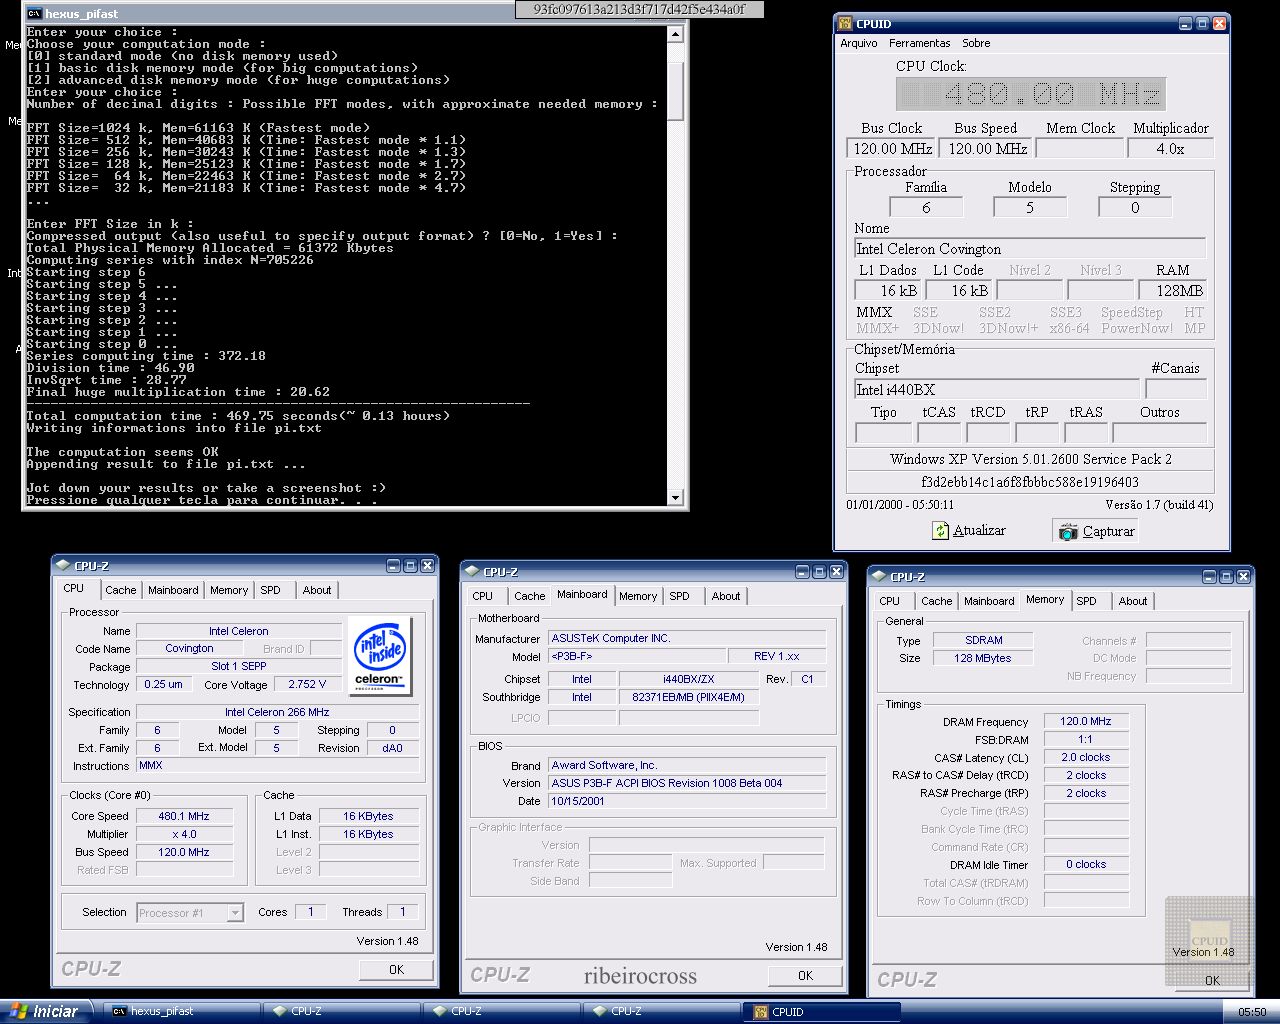Viewport: 1280px width, 1024px height.
Task: Click the 82371EB/MB (PIIX4E/M) southbridge value
Action: pos(688,697)
